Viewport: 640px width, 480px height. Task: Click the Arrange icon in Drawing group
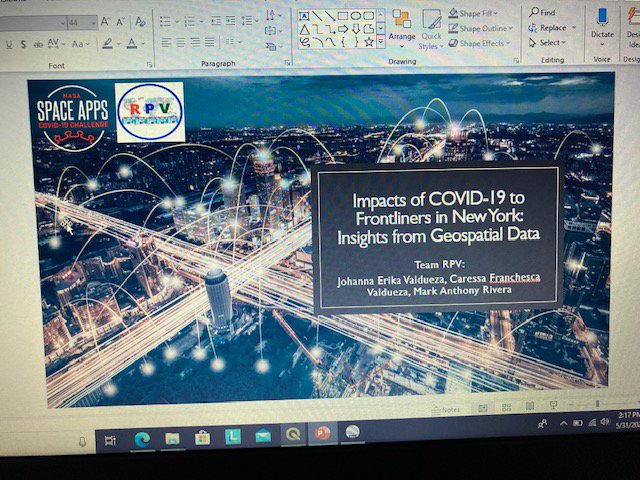402,26
